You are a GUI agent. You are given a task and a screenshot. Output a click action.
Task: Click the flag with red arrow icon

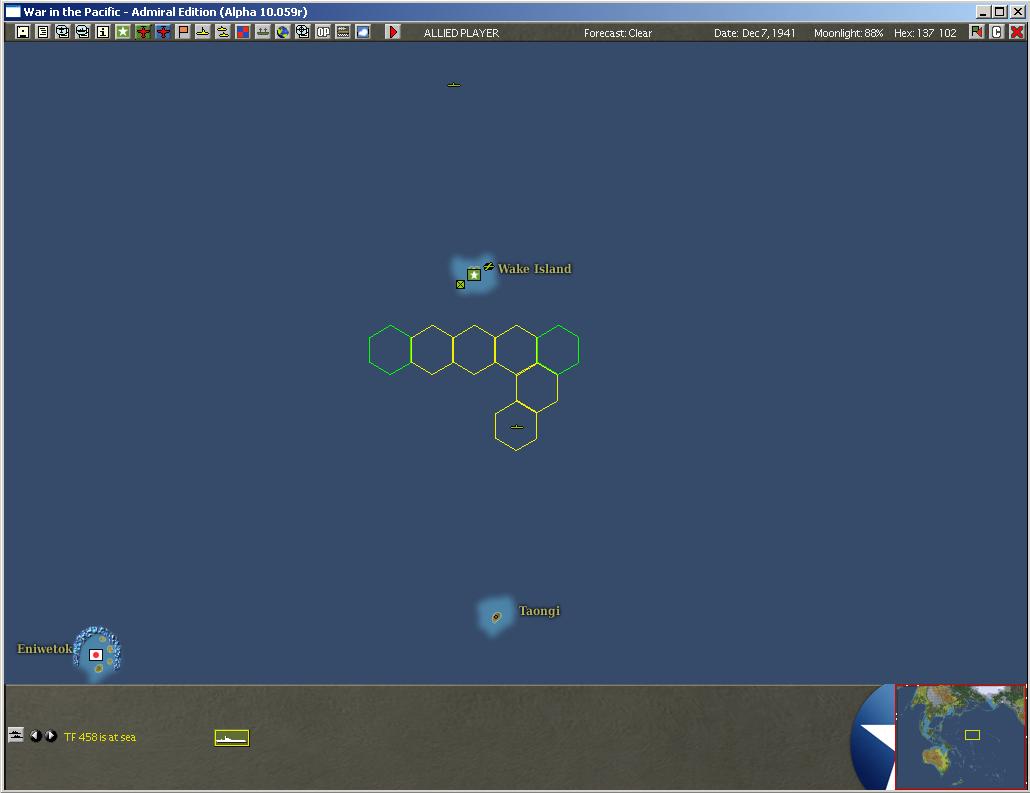[x=977, y=32]
